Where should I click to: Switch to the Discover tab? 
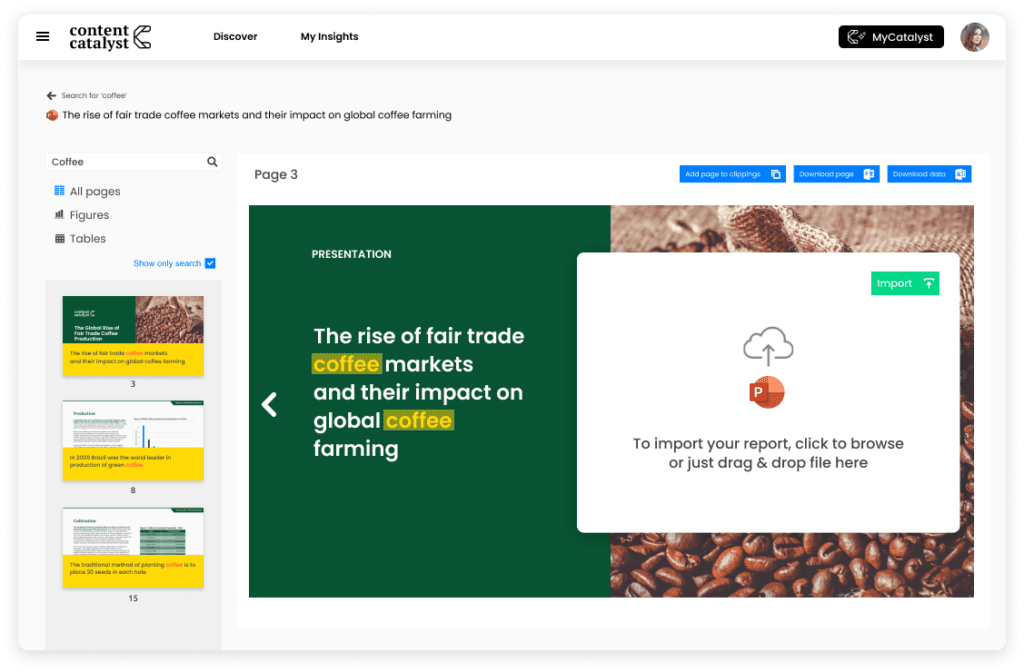[235, 36]
